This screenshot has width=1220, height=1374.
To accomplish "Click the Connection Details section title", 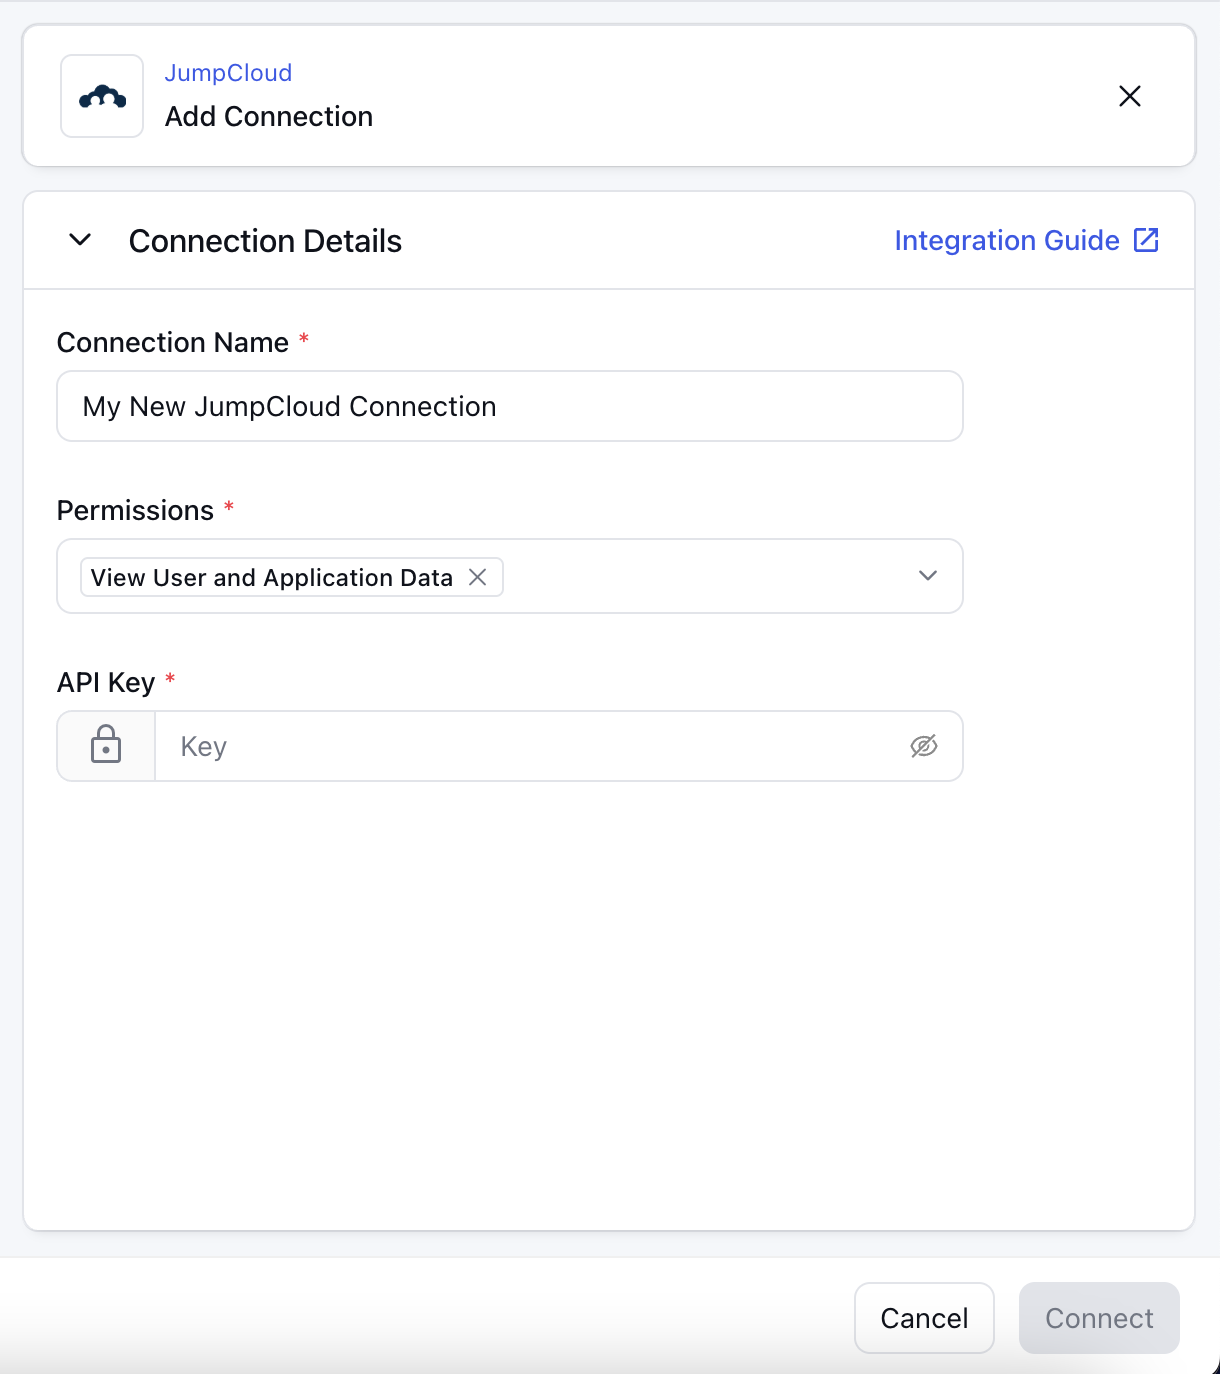I will (x=265, y=241).
